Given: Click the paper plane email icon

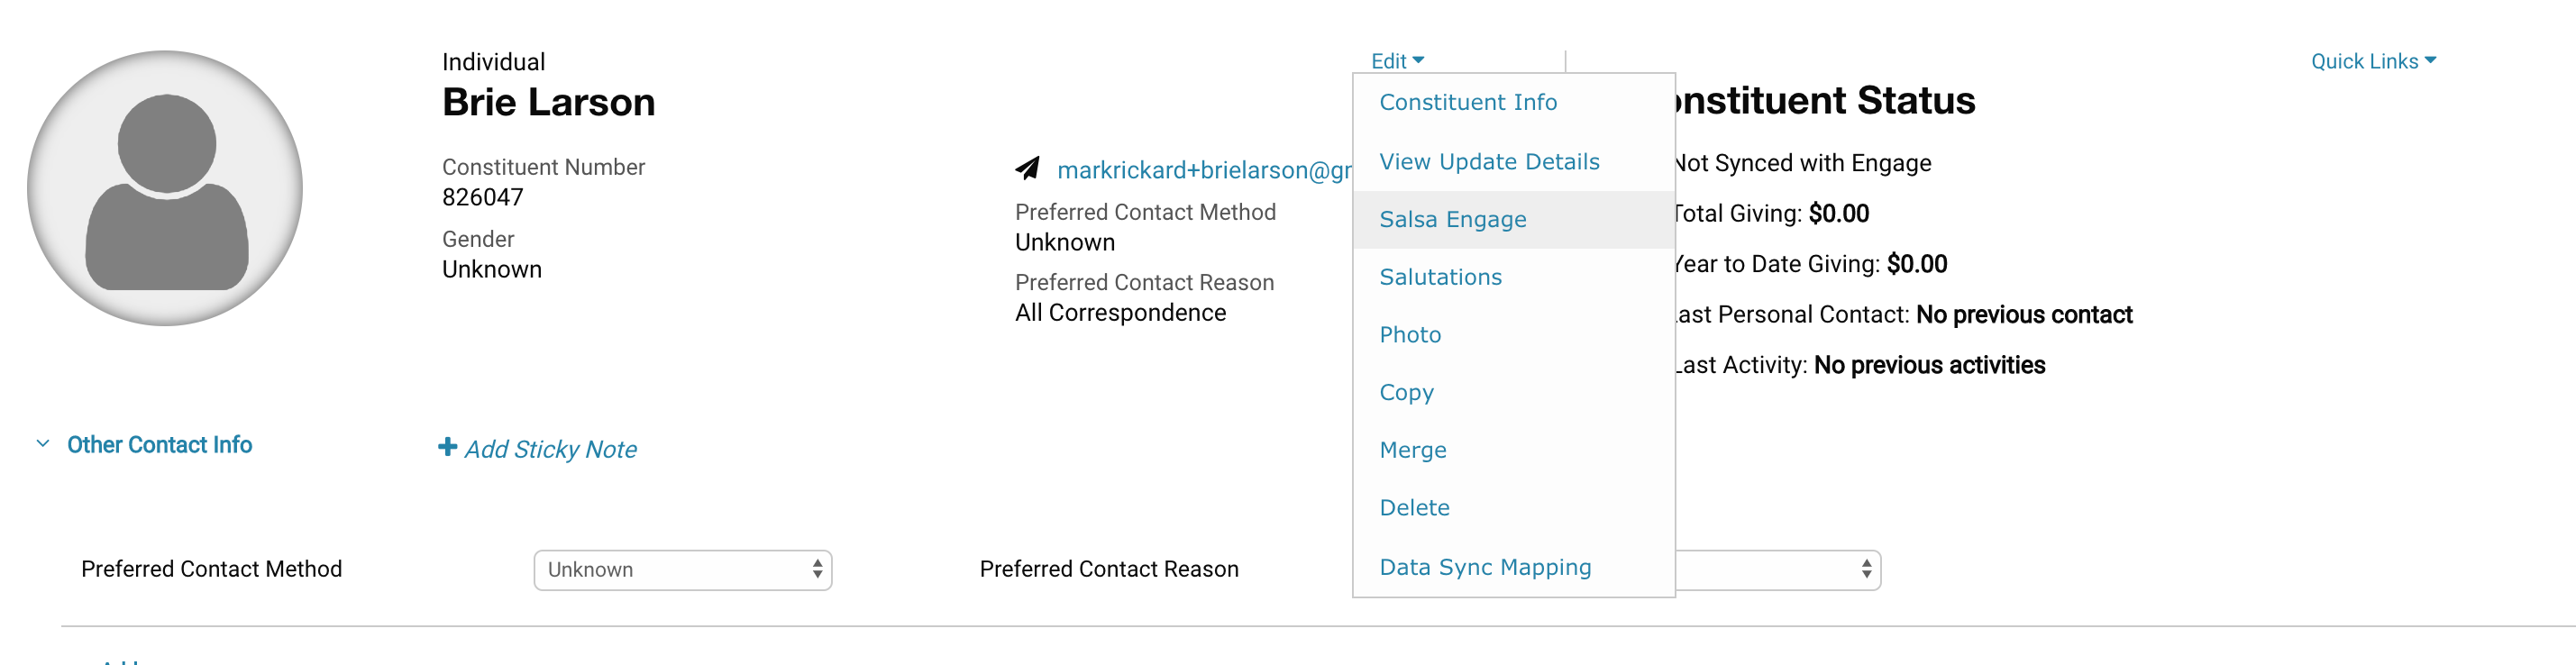Looking at the screenshot, I should coord(1027,169).
